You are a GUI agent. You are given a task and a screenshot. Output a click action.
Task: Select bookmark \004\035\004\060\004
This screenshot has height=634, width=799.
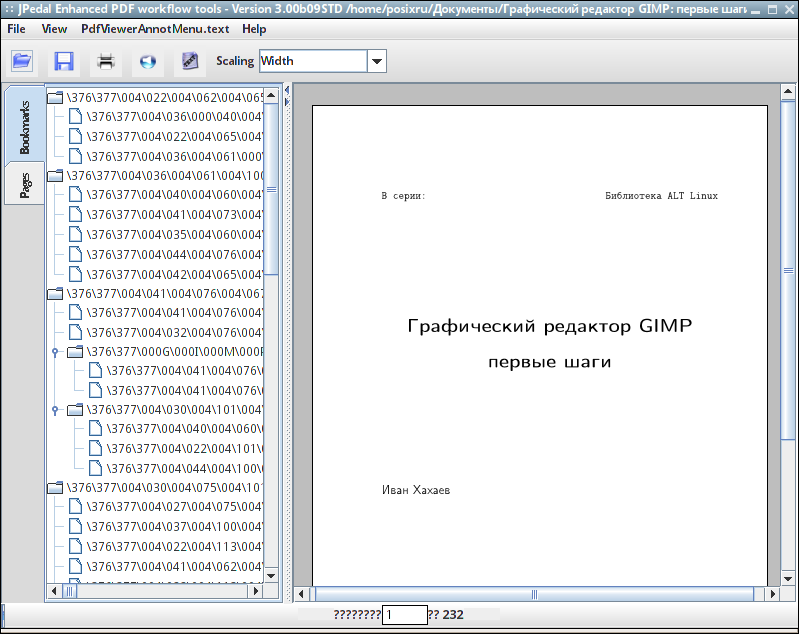coord(174,234)
